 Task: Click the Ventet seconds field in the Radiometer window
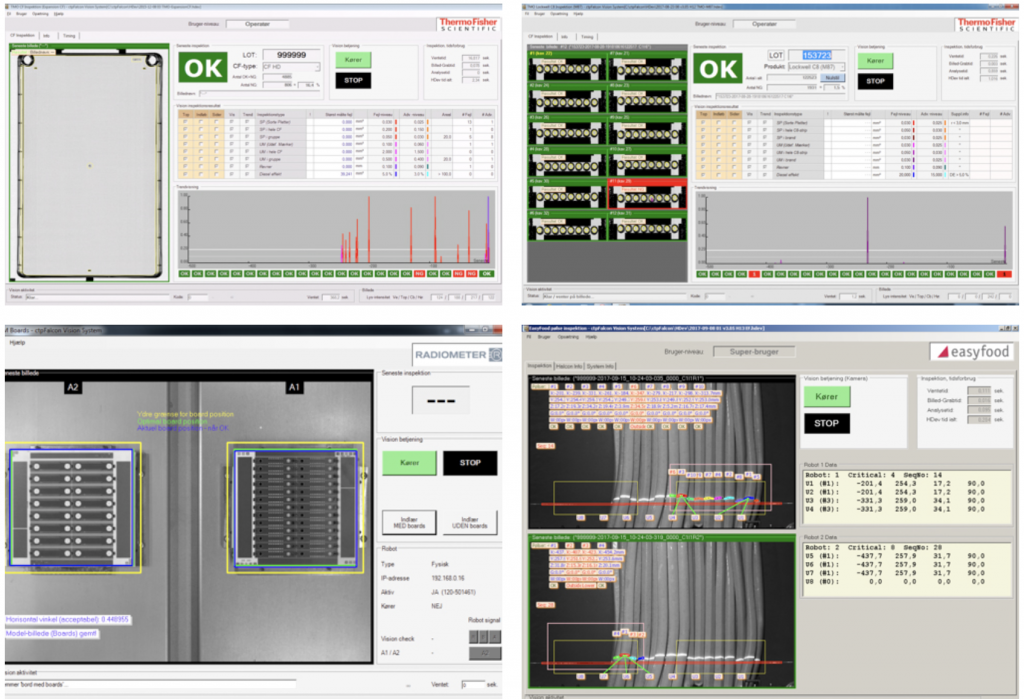point(473,685)
